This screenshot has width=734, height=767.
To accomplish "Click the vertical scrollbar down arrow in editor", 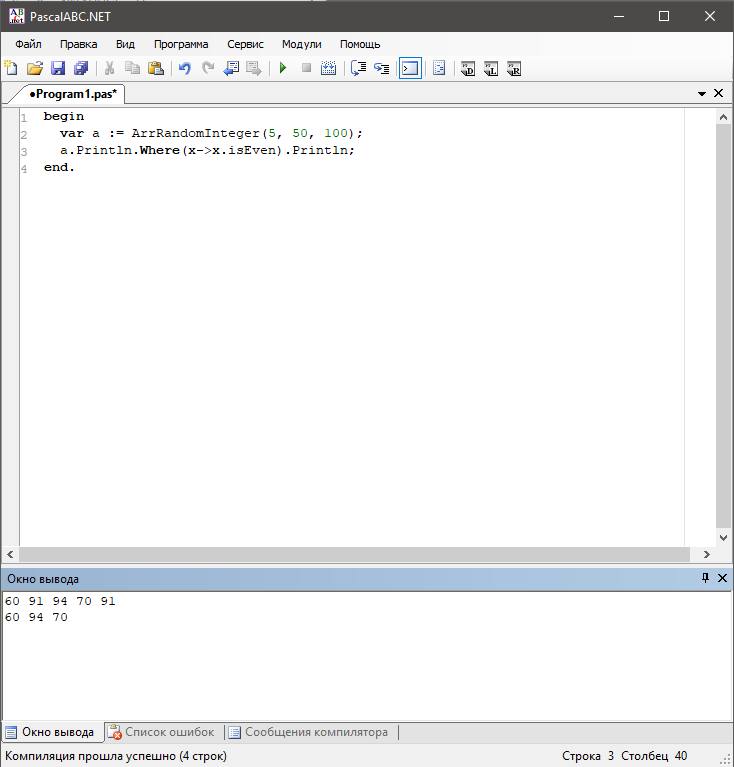I will coord(724,539).
